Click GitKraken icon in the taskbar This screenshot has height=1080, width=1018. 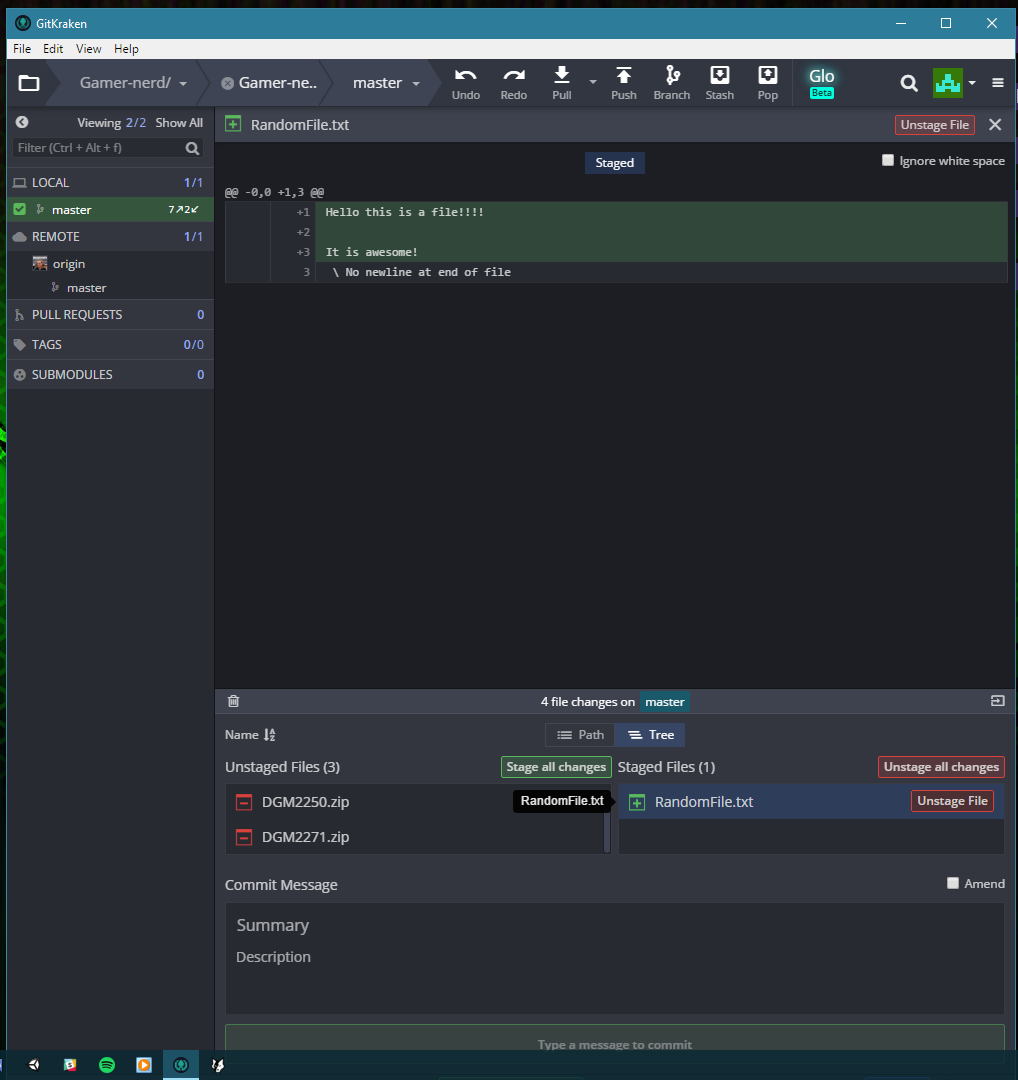tap(180, 1065)
